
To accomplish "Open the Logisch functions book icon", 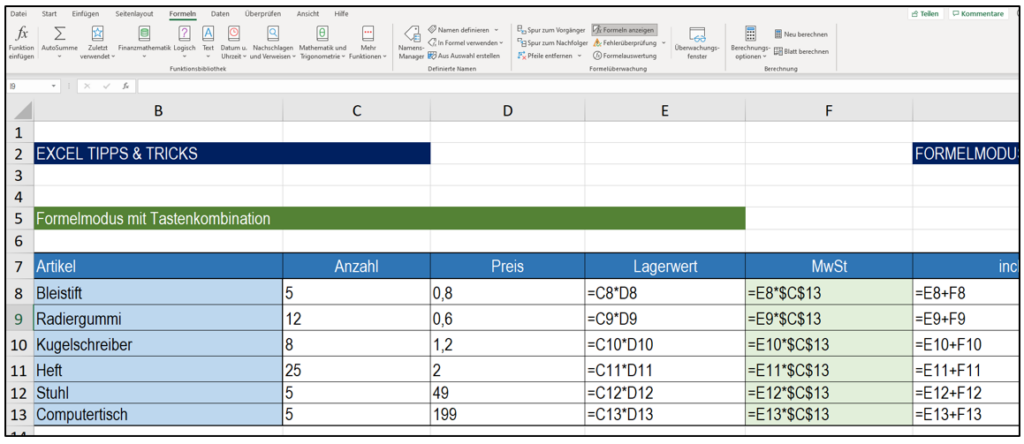I will pos(185,33).
